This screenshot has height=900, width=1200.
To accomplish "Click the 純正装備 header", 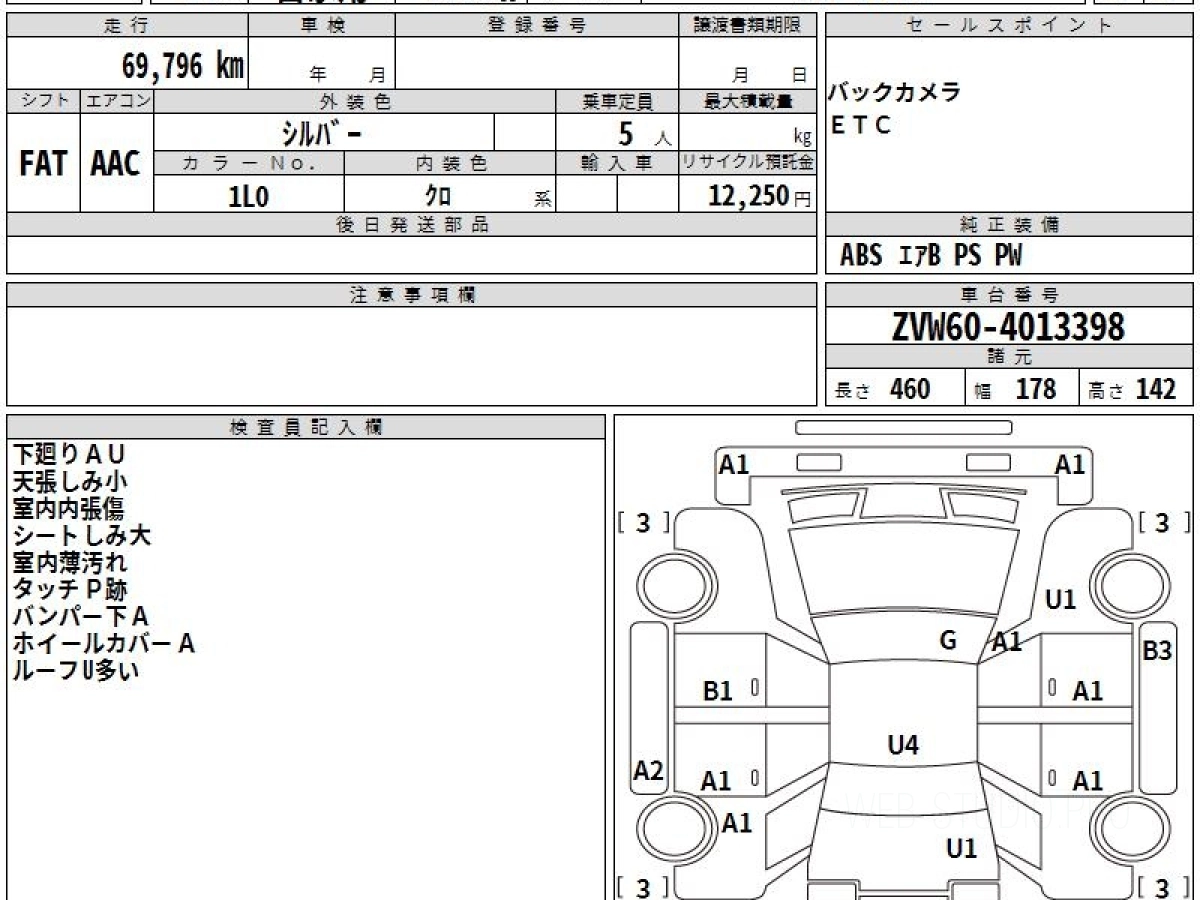I will point(1010,225).
